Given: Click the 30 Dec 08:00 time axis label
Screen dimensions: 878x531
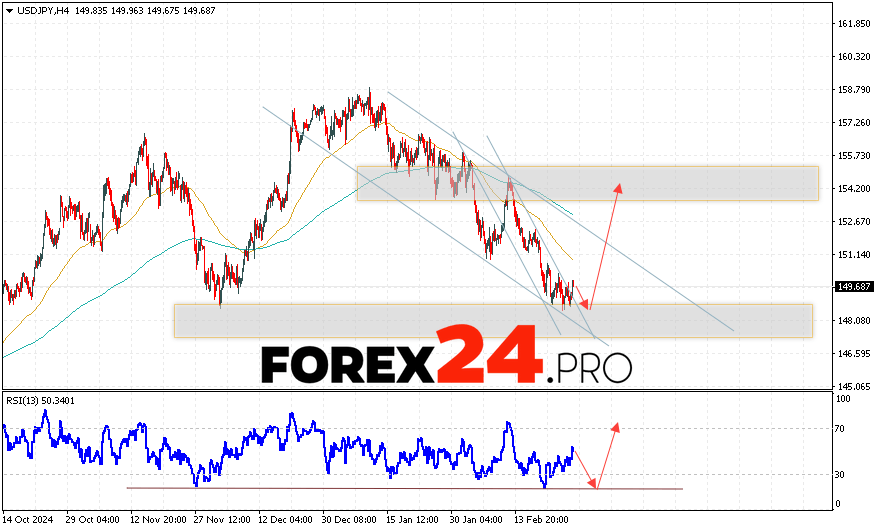Looking at the screenshot, I should click(350, 520).
